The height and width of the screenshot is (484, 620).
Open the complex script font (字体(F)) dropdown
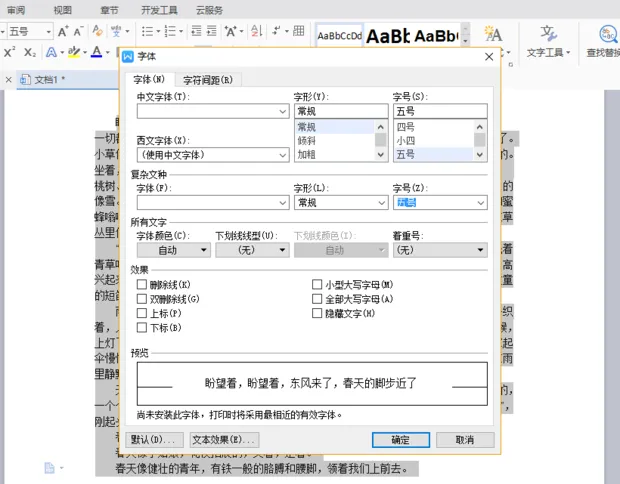tap(213, 203)
